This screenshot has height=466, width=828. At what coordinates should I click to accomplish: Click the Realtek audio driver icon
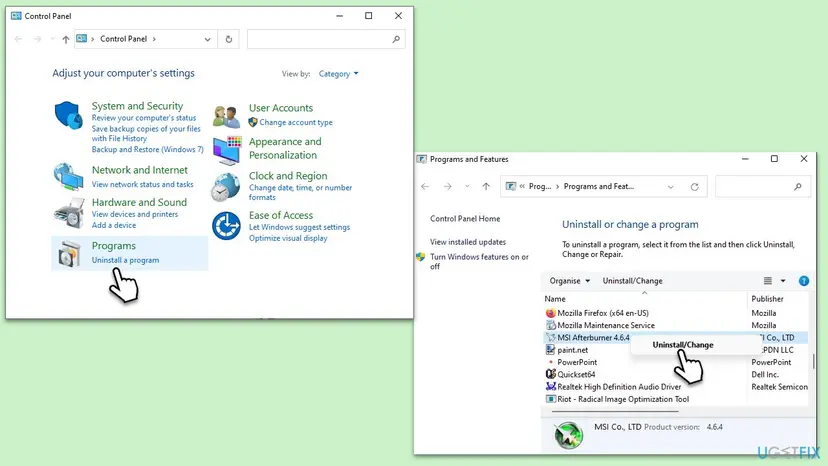(550, 387)
